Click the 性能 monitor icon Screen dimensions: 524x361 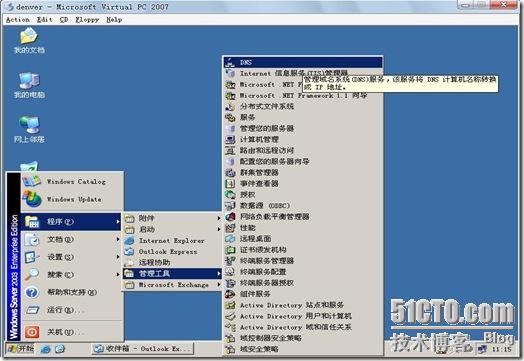(x=230, y=228)
